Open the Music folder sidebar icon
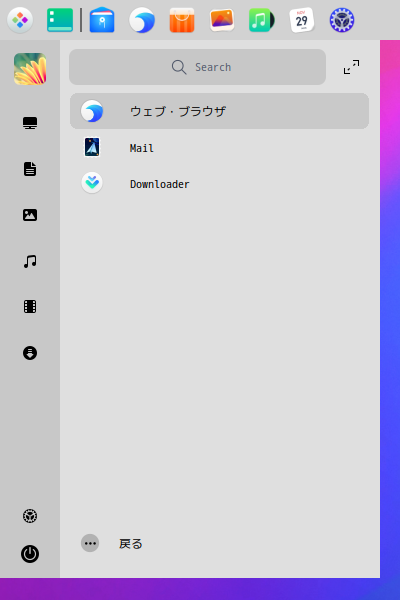This screenshot has width=400, height=600. tap(30, 261)
